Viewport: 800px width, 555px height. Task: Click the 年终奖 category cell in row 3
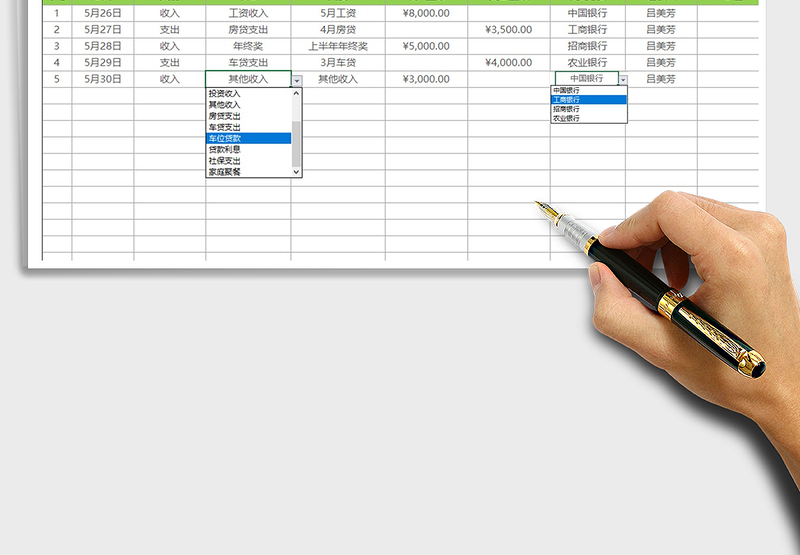pyautogui.click(x=248, y=46)
